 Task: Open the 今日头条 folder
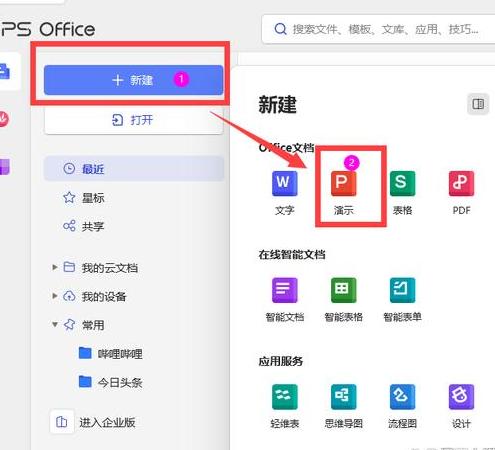coord(120,382)
